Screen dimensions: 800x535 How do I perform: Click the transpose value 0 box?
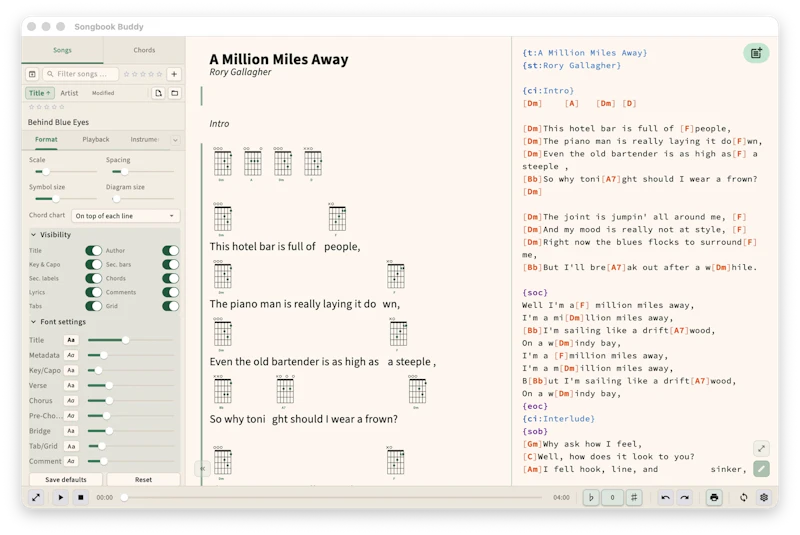pos(612,497)
